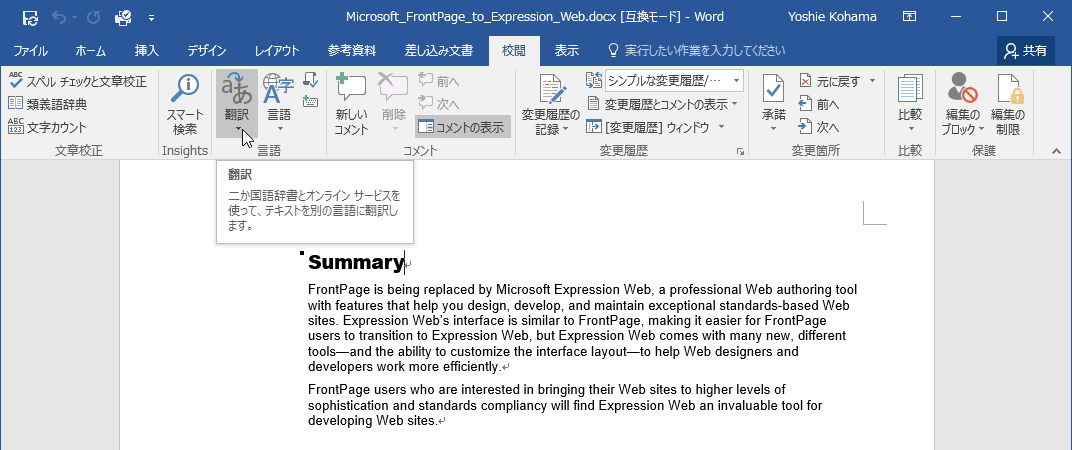Switch to the 差し込み文書 tab
Screen dimensions: 1072x450
439,51
